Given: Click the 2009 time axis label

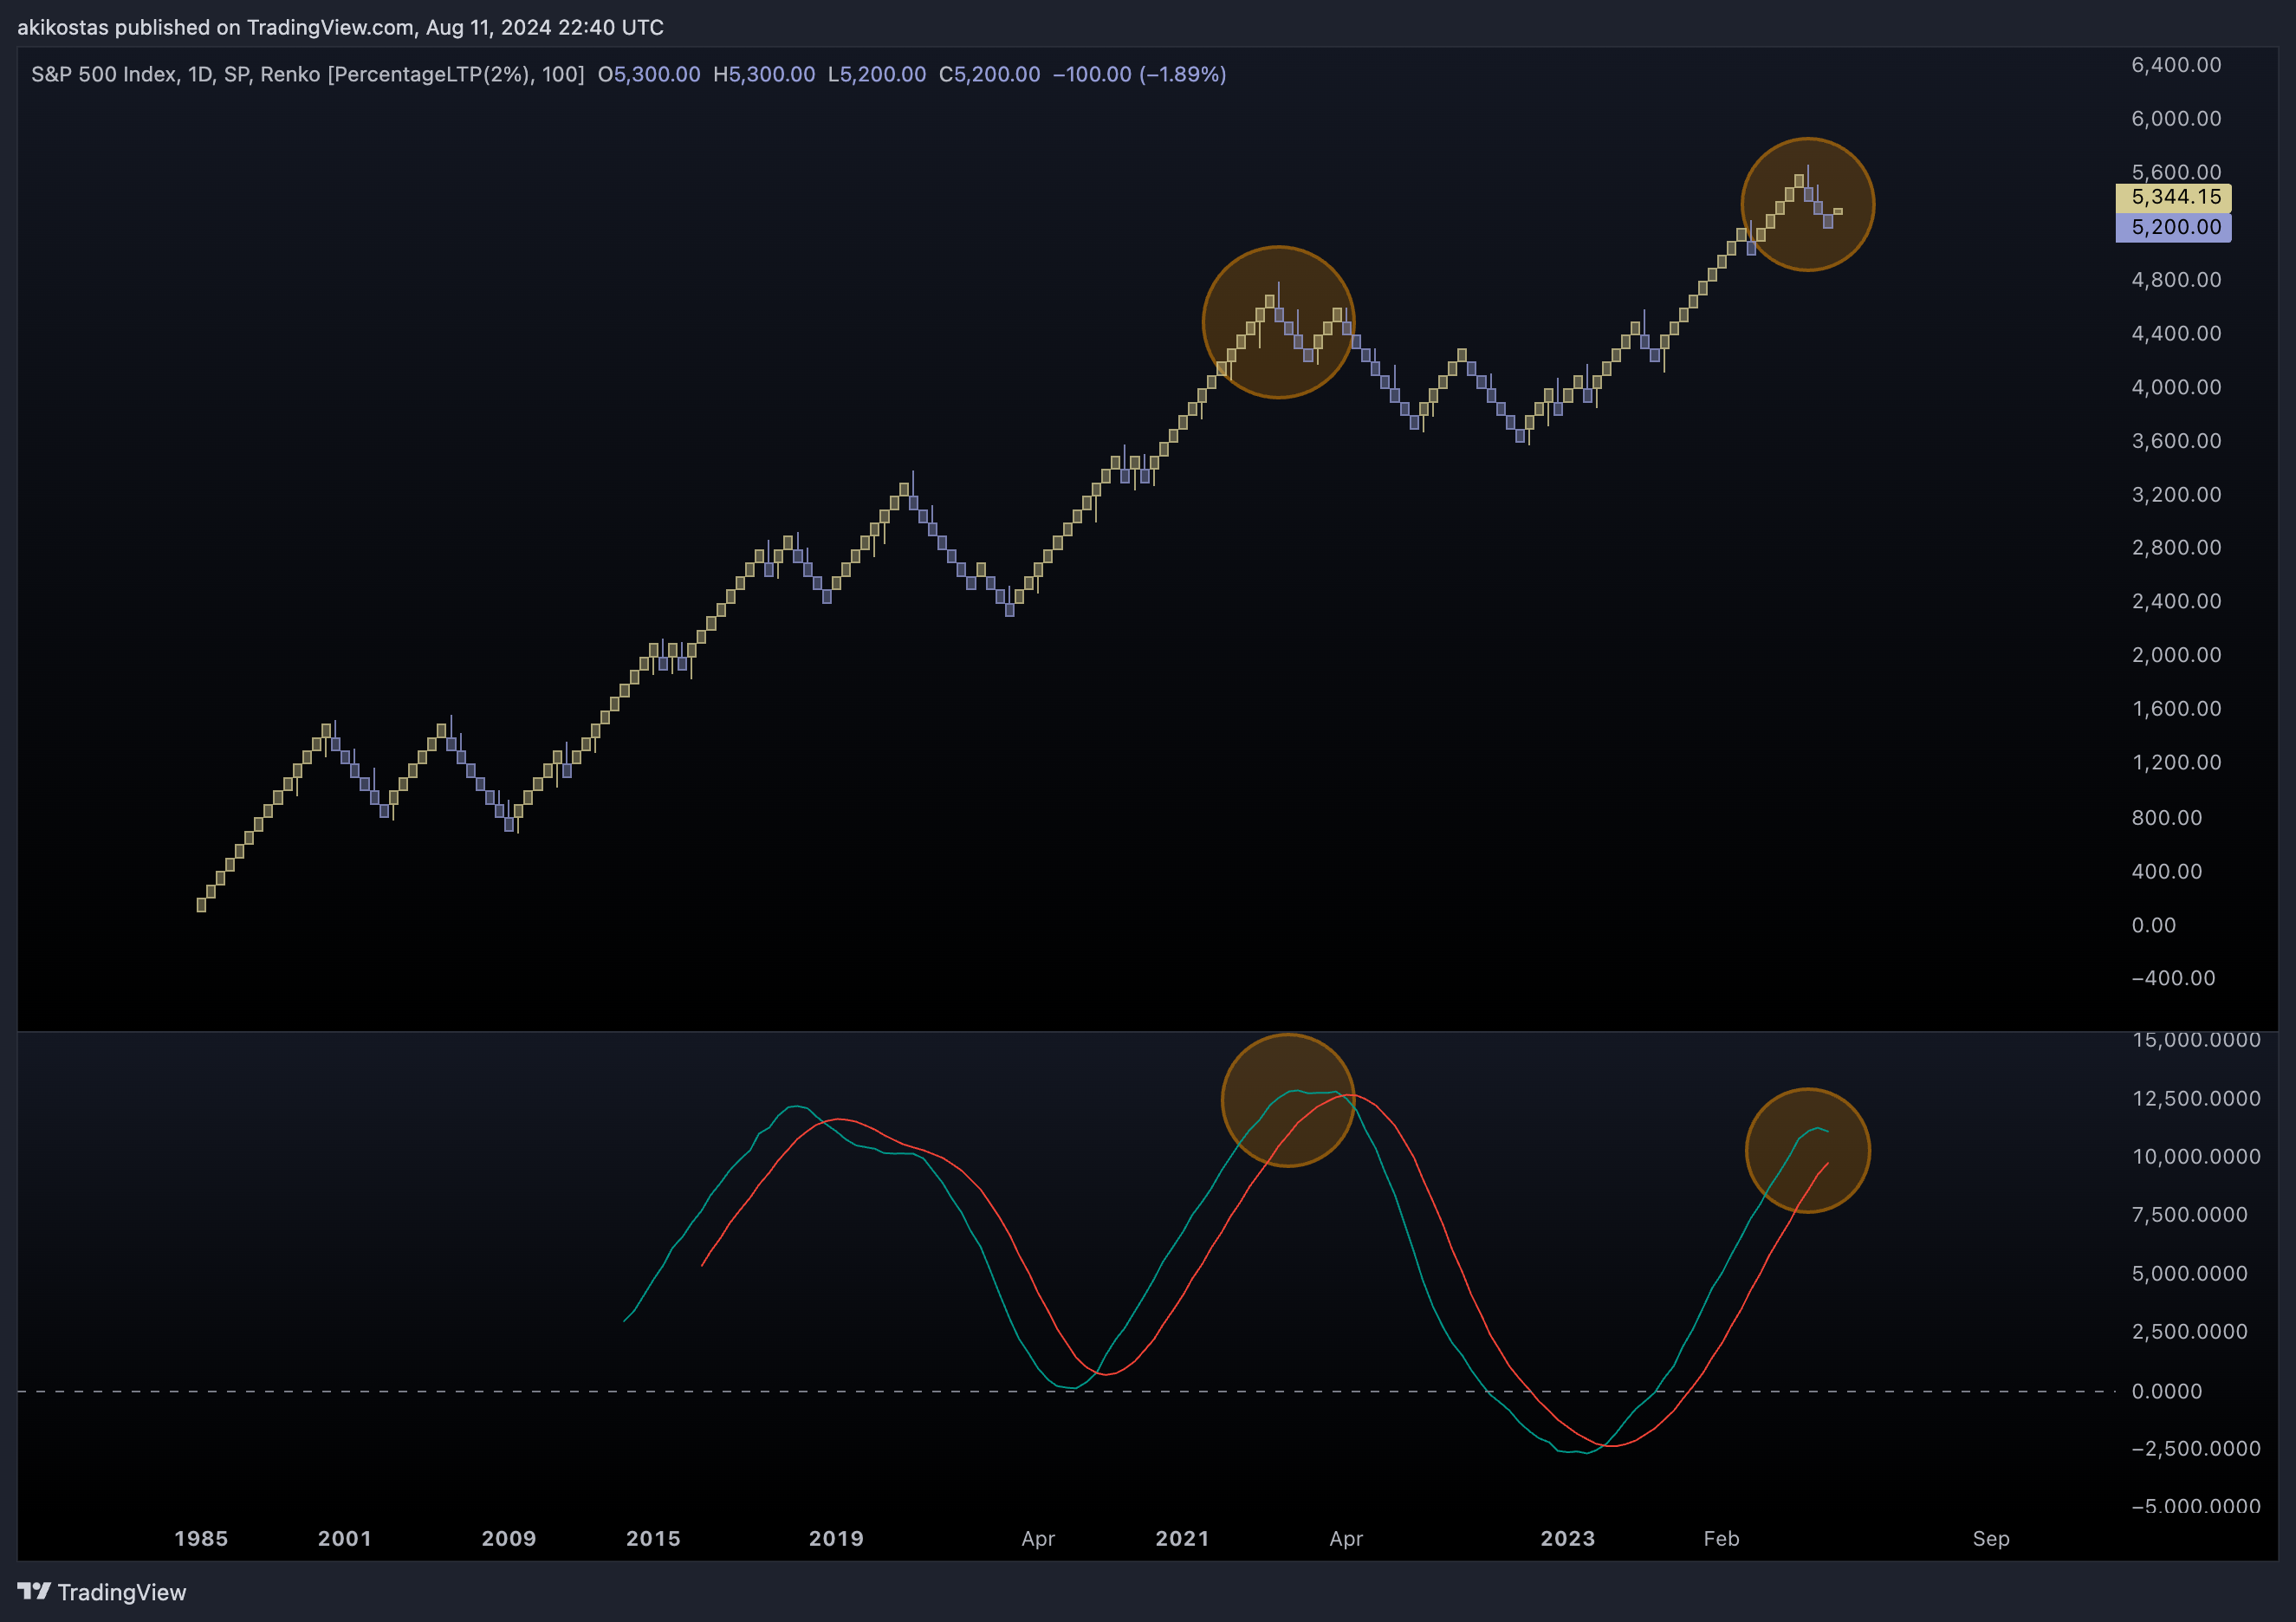Looking at the screenshot, I should point(509,1539).
